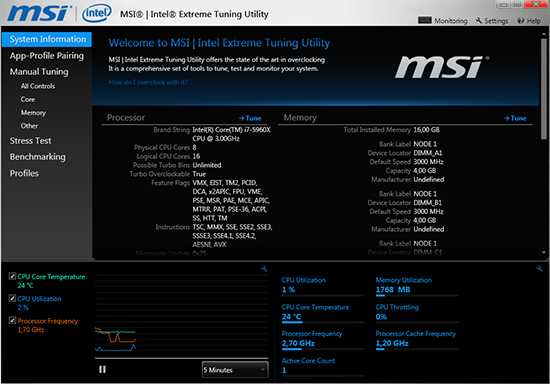This screenshot has height=384, width=550.
Task: Click Turbo Overclockable True value
Action: (199, 174)
